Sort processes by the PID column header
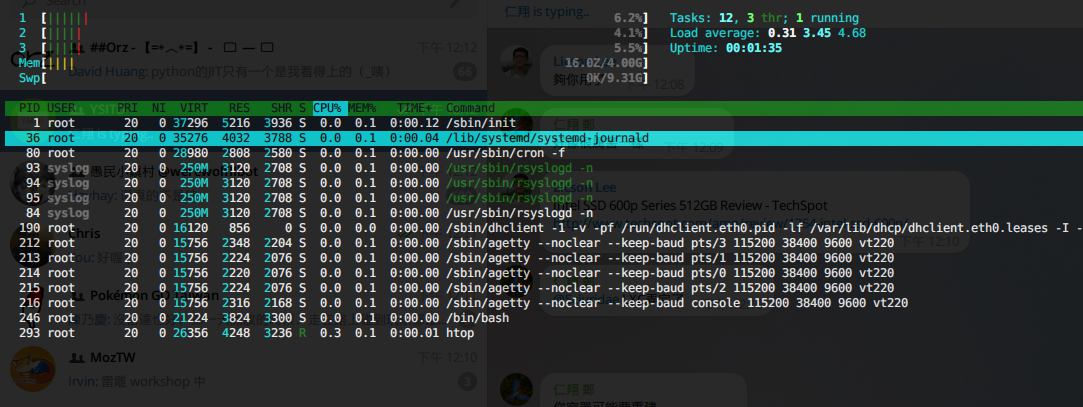The height and width of the screenshot is (407, 1083). coord(29,108)
